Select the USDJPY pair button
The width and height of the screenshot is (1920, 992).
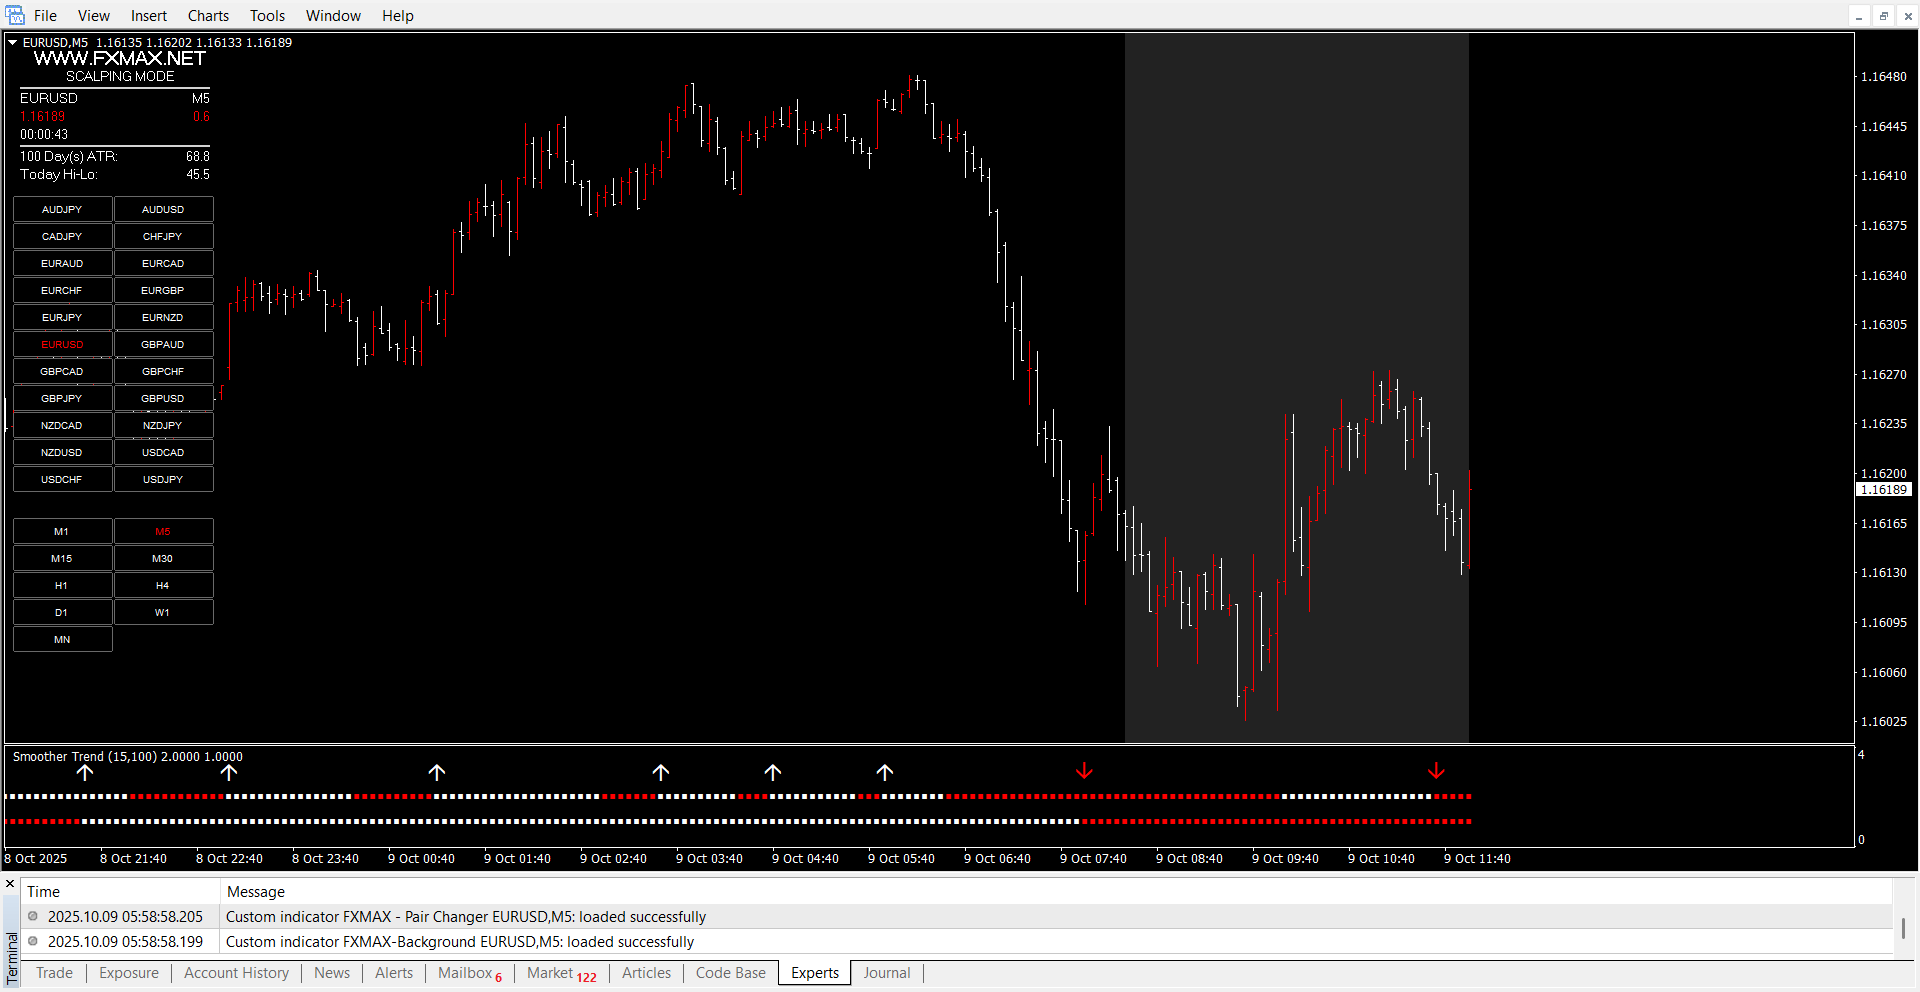point(163,479)
